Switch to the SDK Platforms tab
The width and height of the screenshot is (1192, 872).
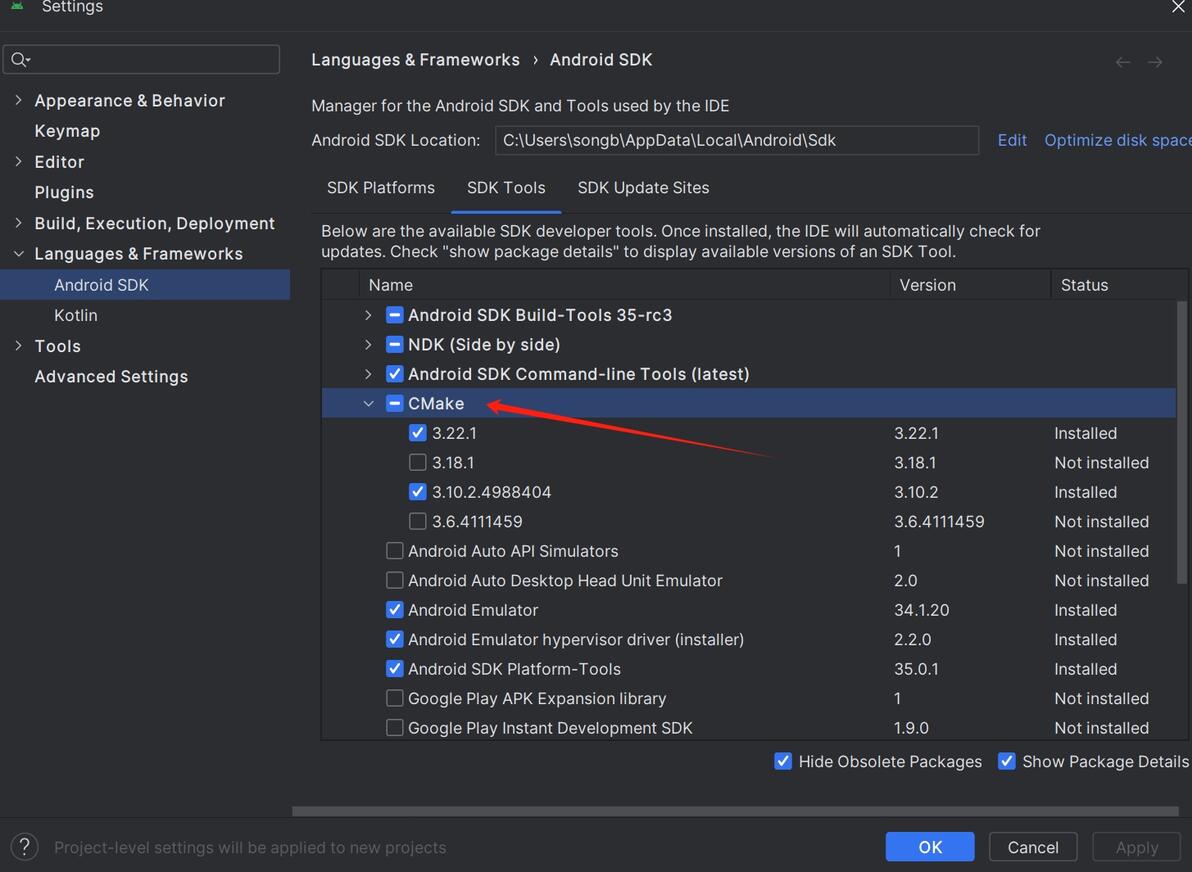click(x=381, y=188)
